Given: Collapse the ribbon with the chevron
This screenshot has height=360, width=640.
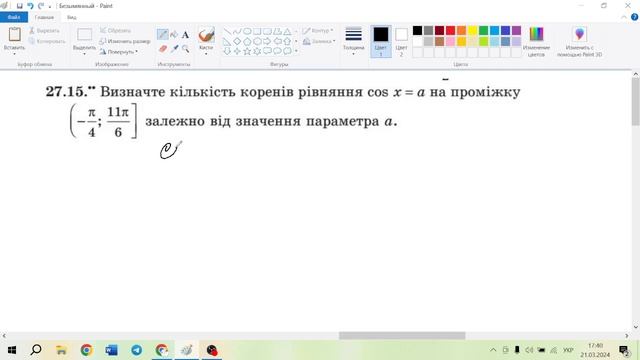Looking at the screenshot, I should click(x=624, y=17).
